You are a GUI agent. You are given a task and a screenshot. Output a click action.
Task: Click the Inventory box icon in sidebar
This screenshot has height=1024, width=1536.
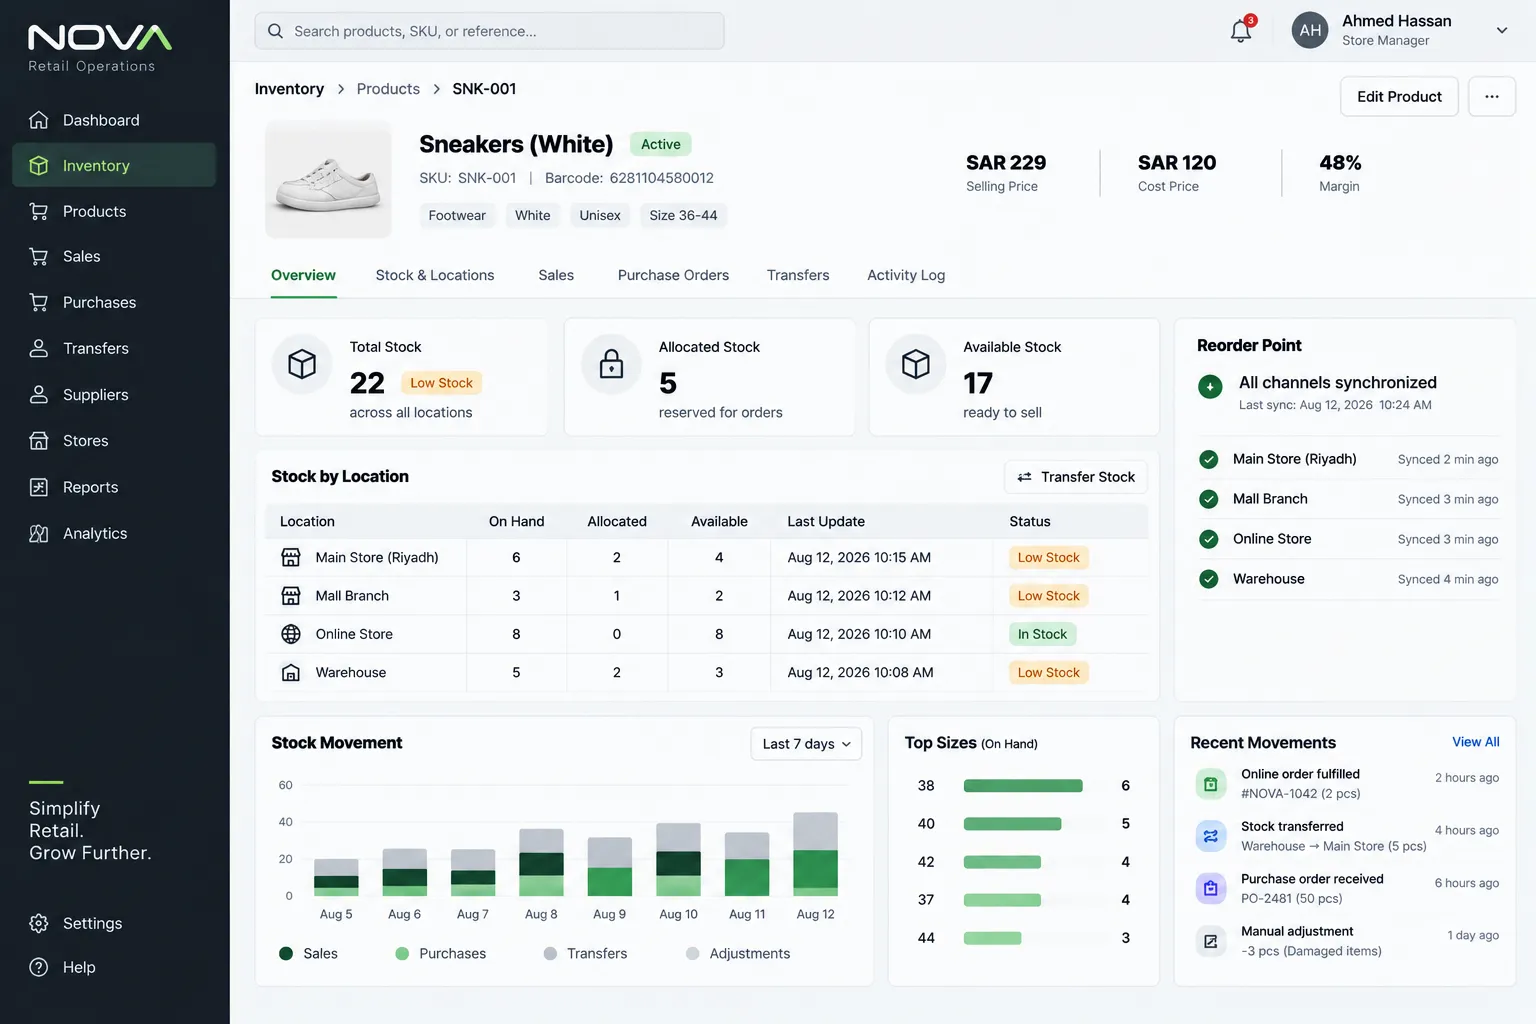coord(39,166)
